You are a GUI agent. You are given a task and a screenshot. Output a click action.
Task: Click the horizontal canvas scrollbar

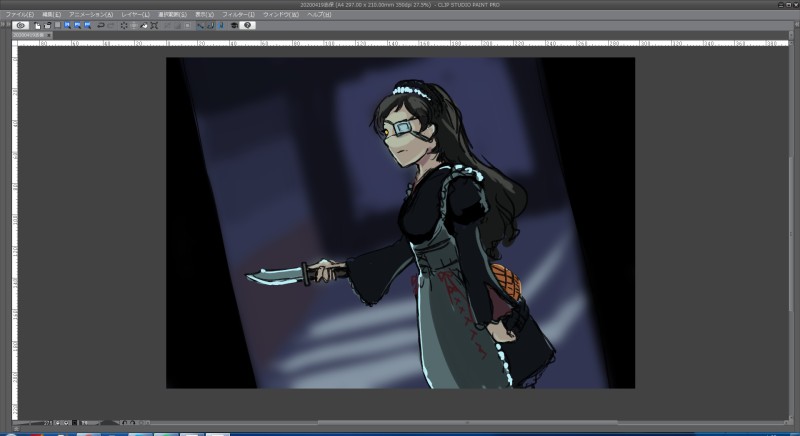pyautogui.click(x=467, y=423)
